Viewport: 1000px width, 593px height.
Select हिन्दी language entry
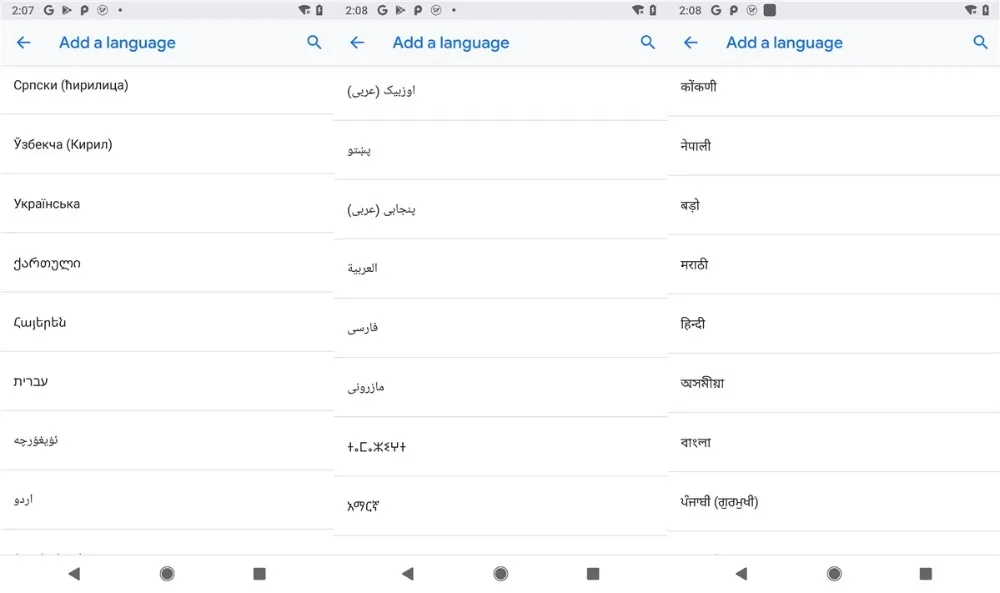pyautogui.click(x=834, y=324)
